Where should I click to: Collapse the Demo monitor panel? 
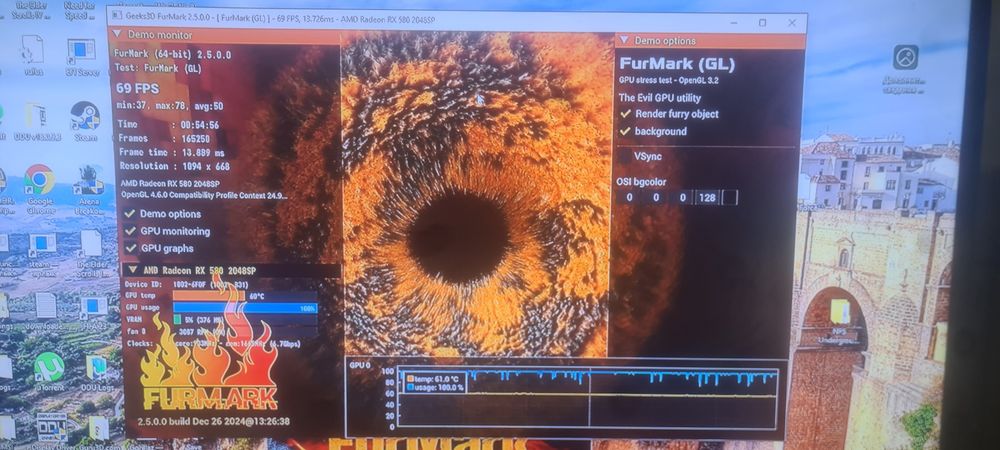[x=117, y=34]
